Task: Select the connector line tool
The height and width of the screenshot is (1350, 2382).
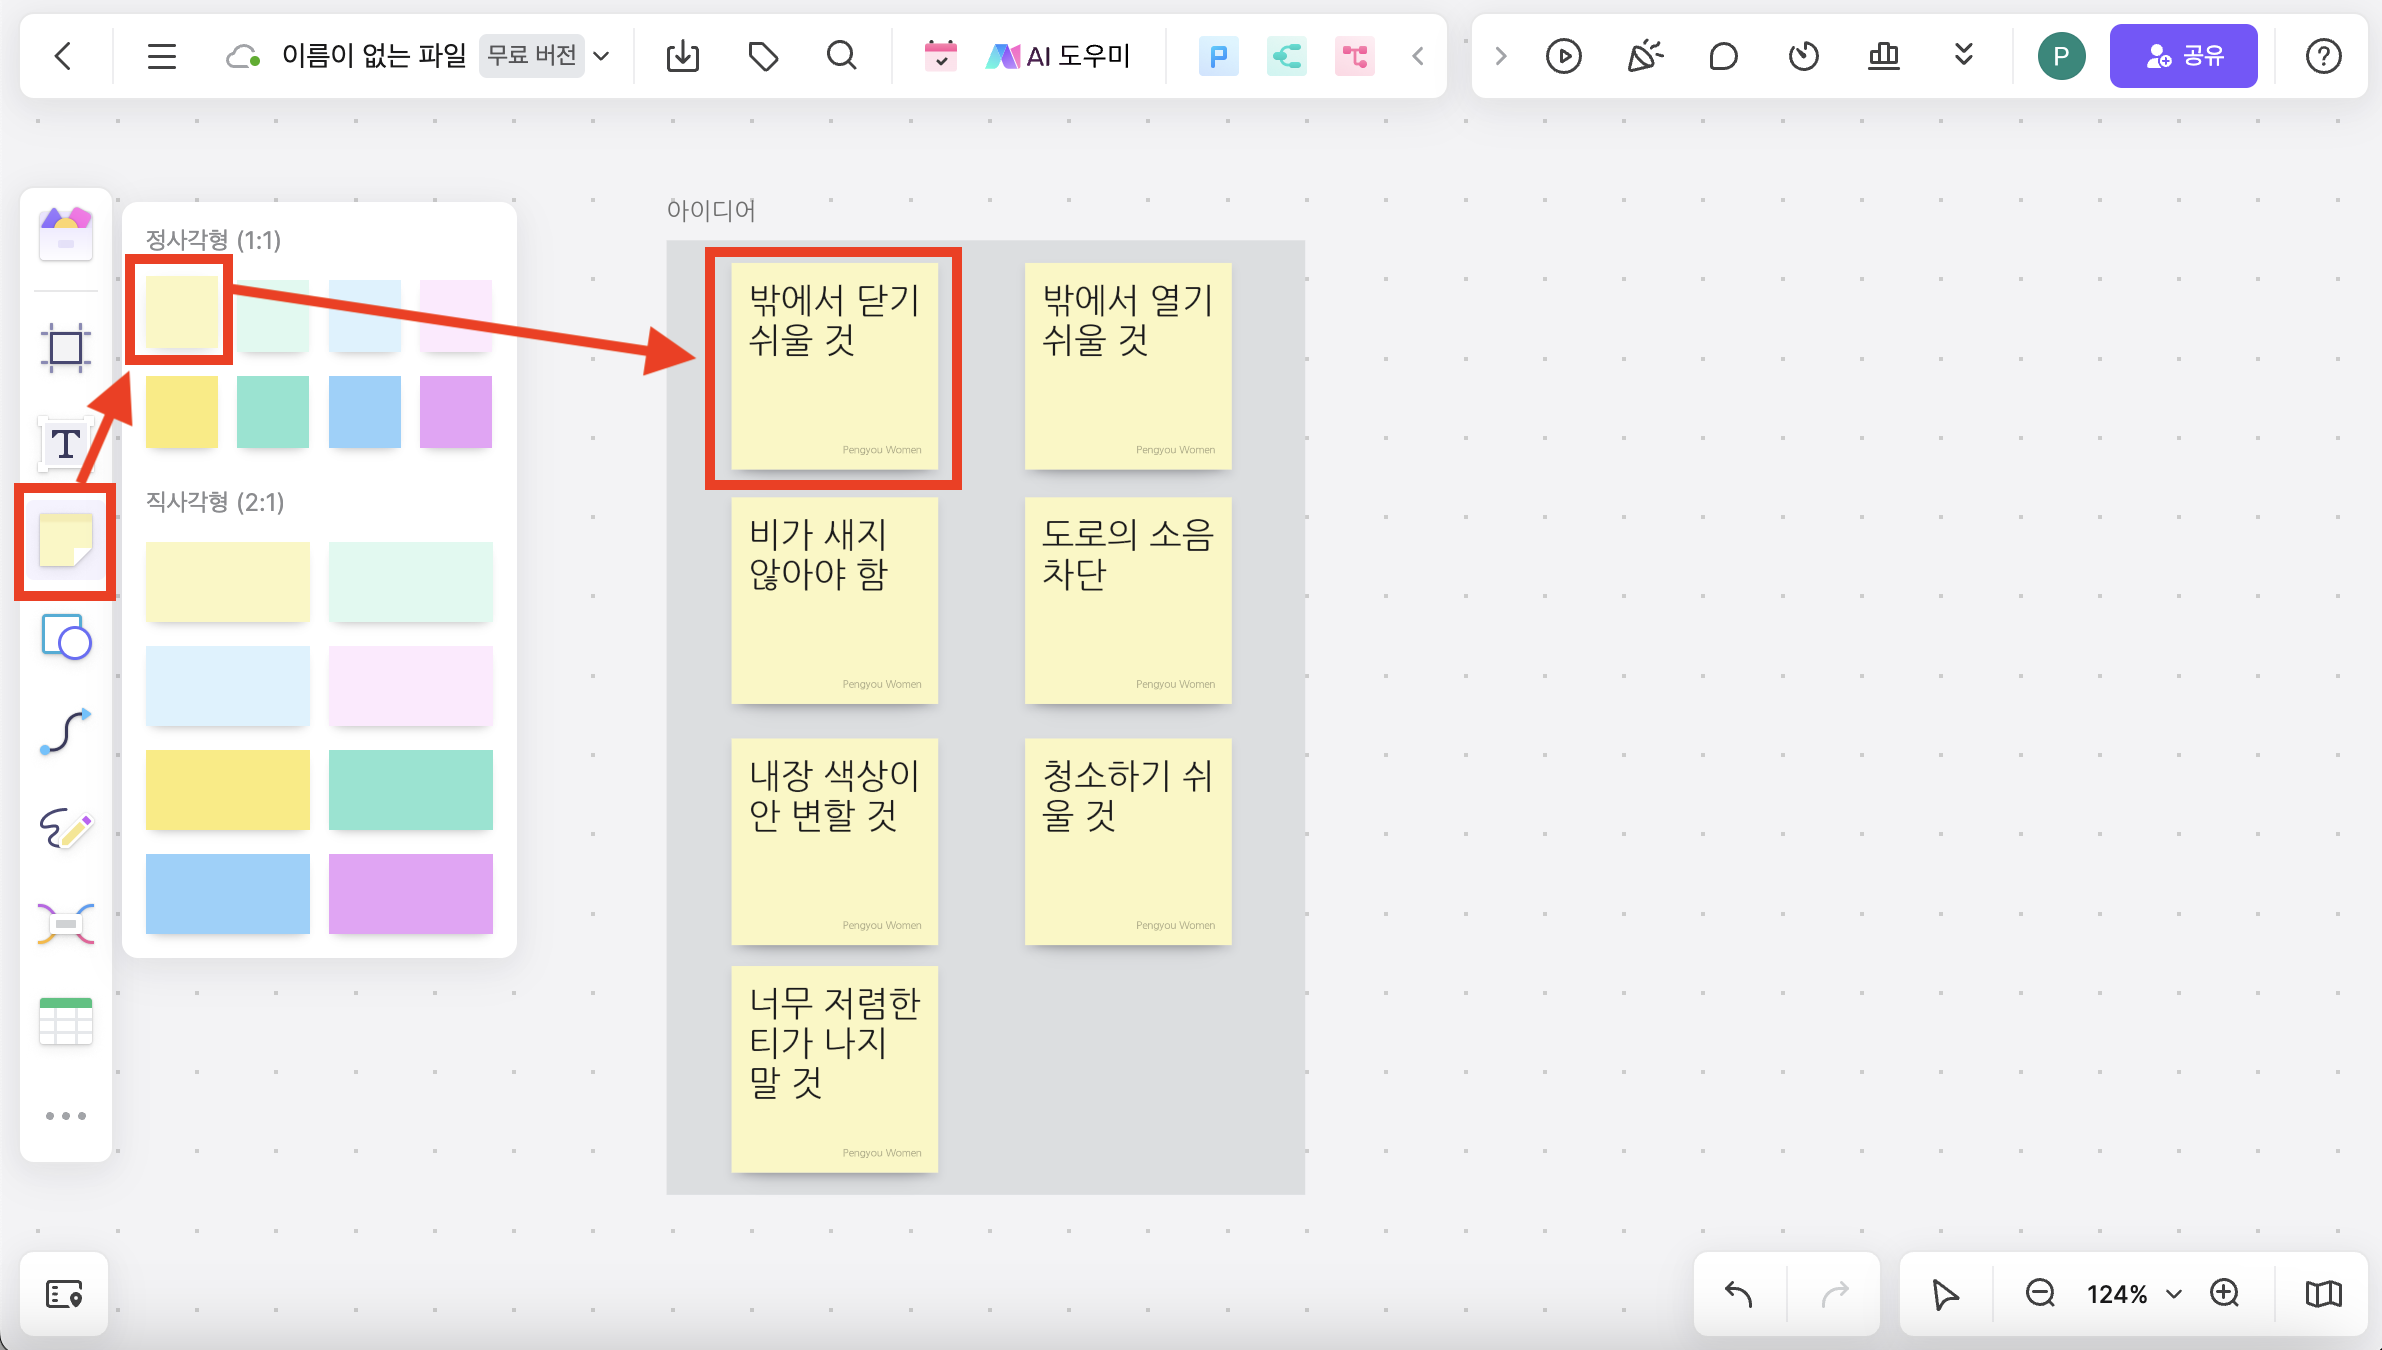Action: [x=66, y=732]
